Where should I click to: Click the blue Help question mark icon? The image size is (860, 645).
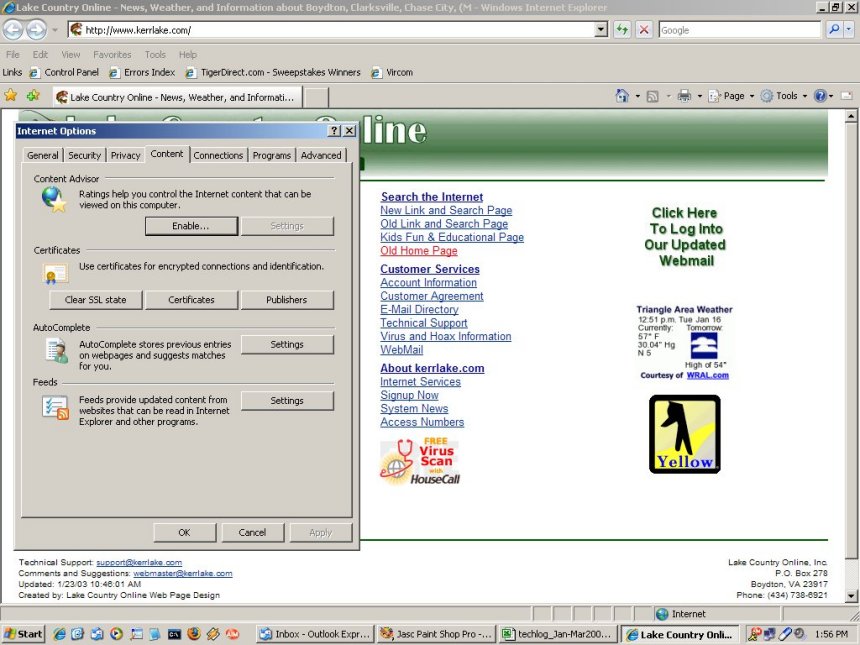pos(820,97)
